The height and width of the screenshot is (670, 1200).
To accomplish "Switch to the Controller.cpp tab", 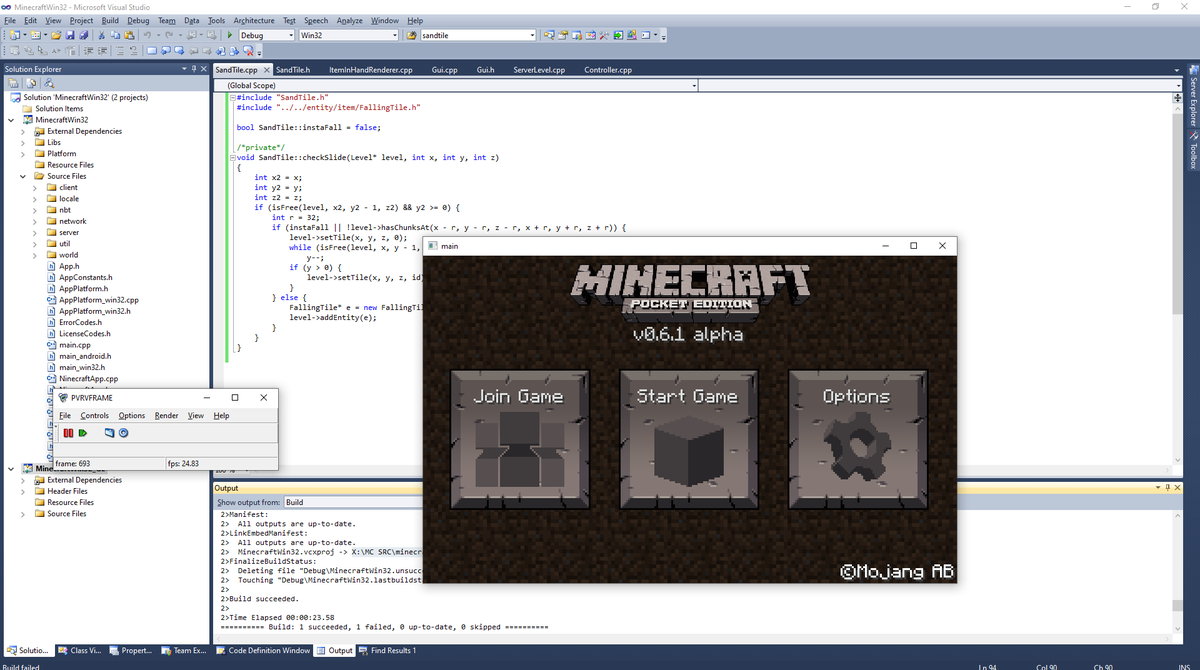I will [x=608, y=70].
